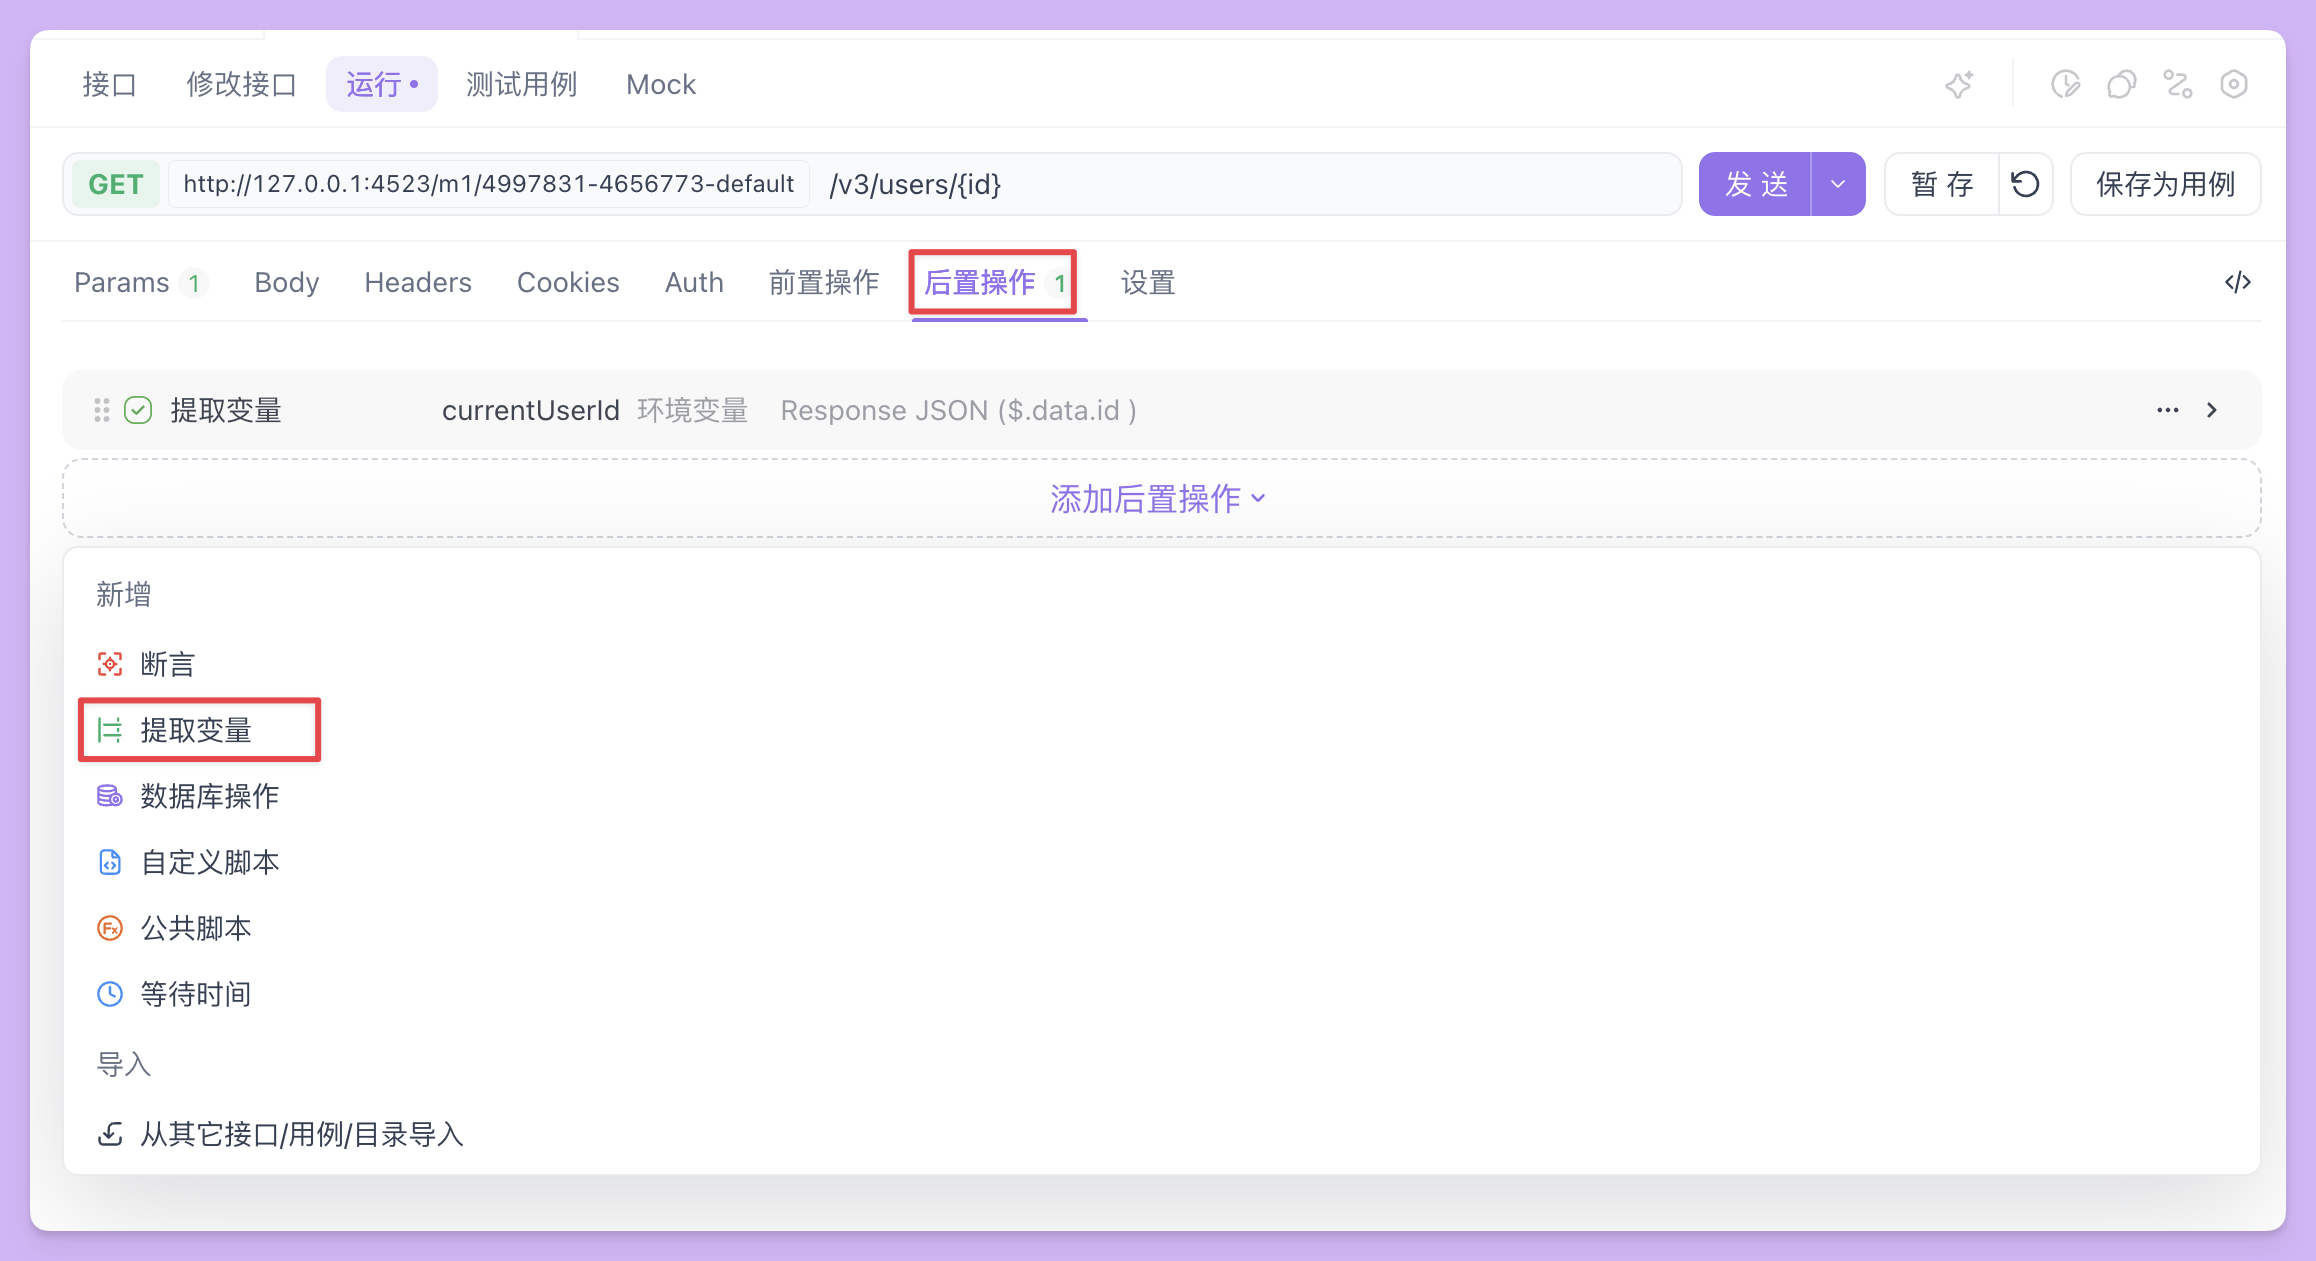Click the drag handle on 提取变量 row

pyautogui.click(x=102, y=410)
